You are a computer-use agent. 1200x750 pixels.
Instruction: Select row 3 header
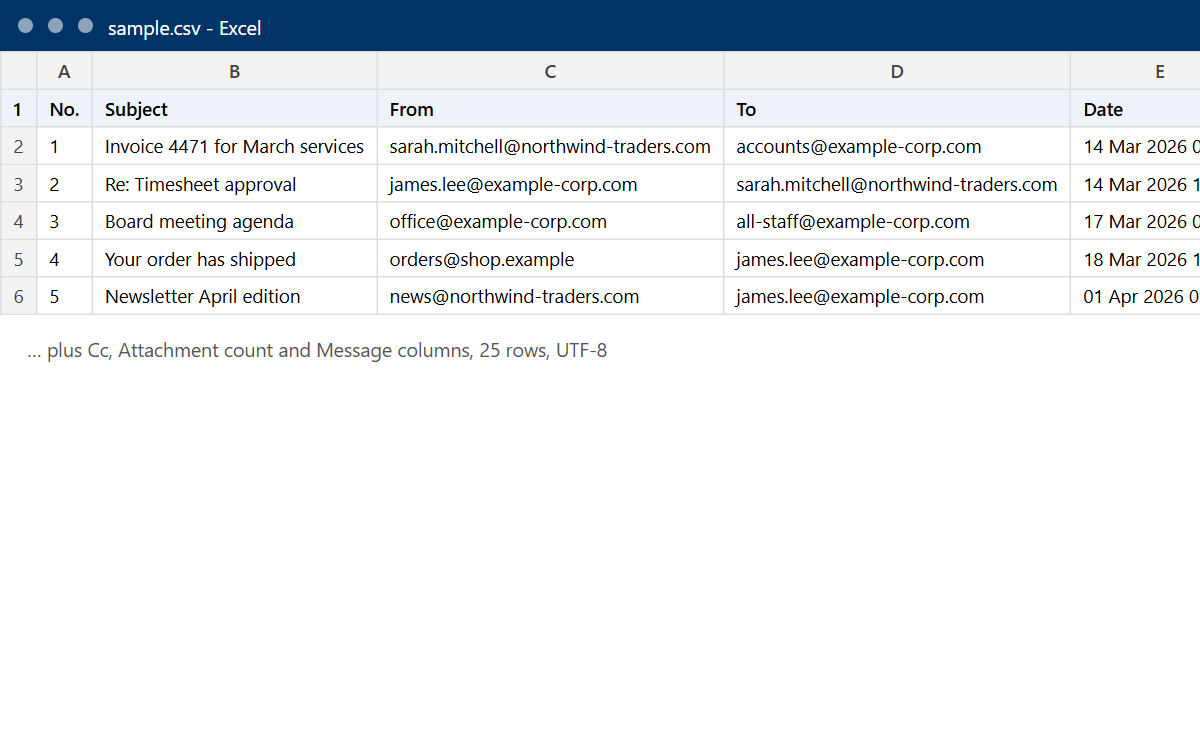pyautogui.click(x=18, y=184)
